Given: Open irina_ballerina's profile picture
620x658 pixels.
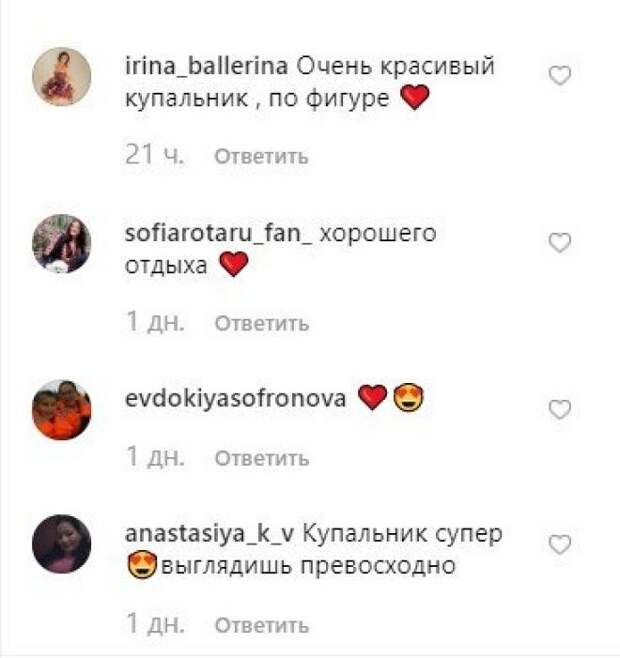Looking at the screenshot, I should [62, 76].
